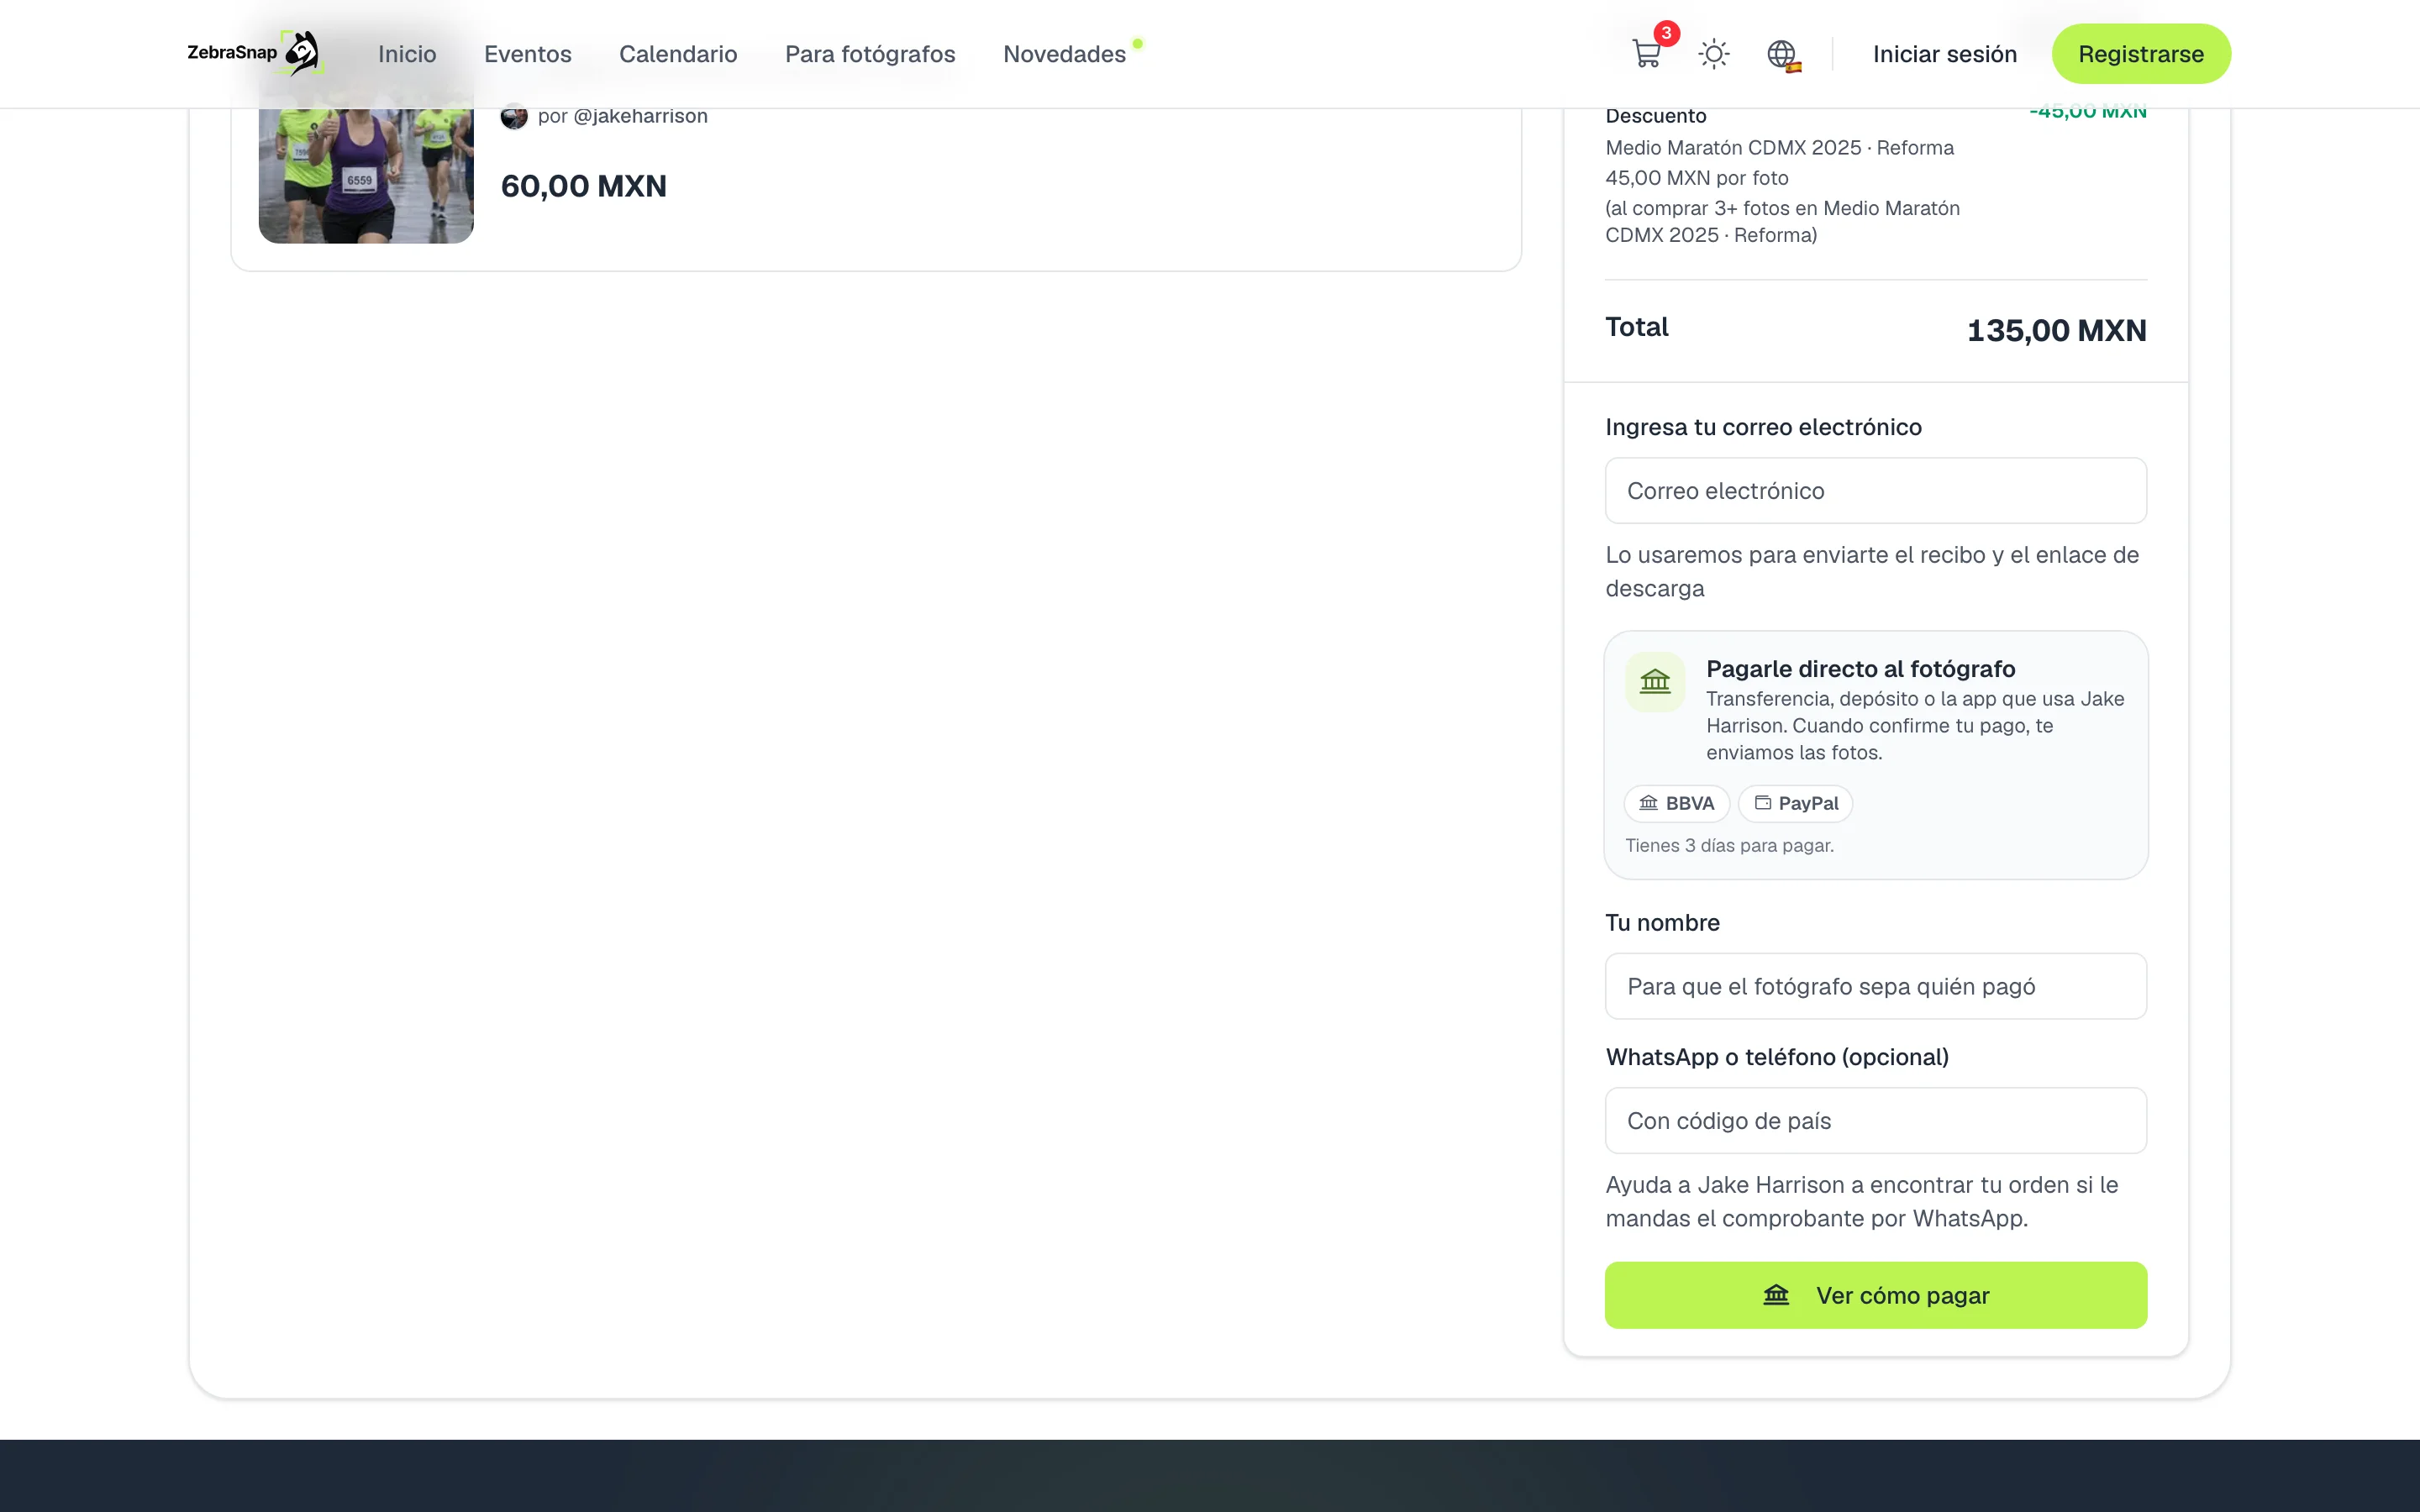The image size is (2420, 1512).
Task: Click the photographer avatar beside @jakeharrison
Action: 514,116
